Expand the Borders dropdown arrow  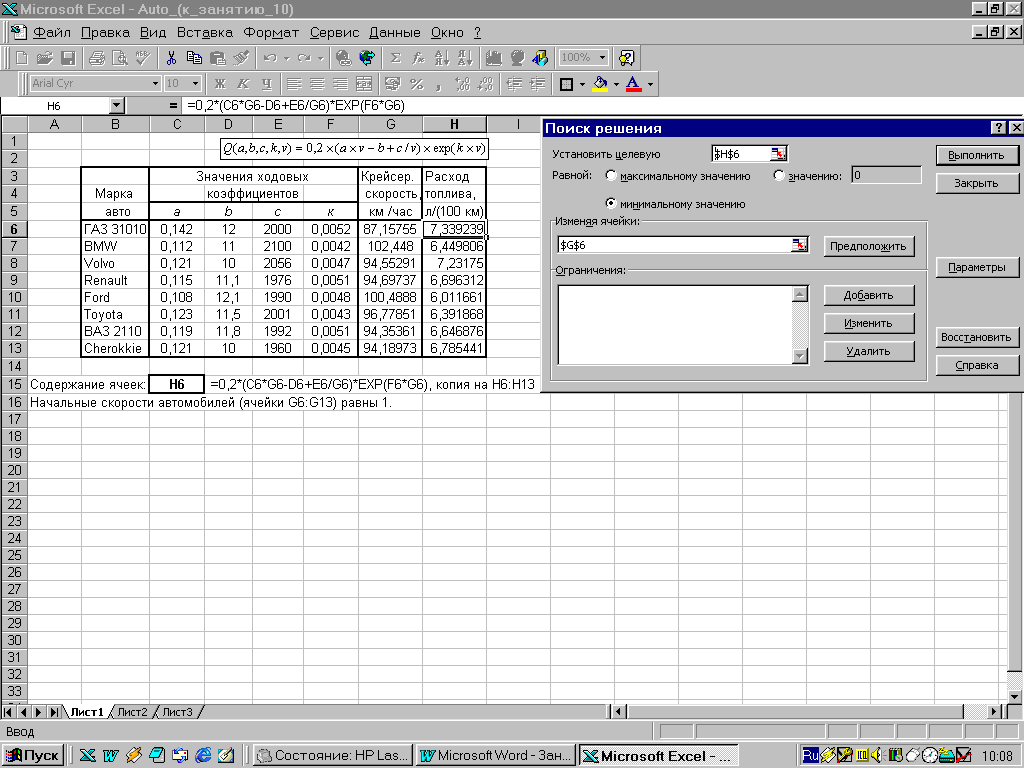[582, 84]
